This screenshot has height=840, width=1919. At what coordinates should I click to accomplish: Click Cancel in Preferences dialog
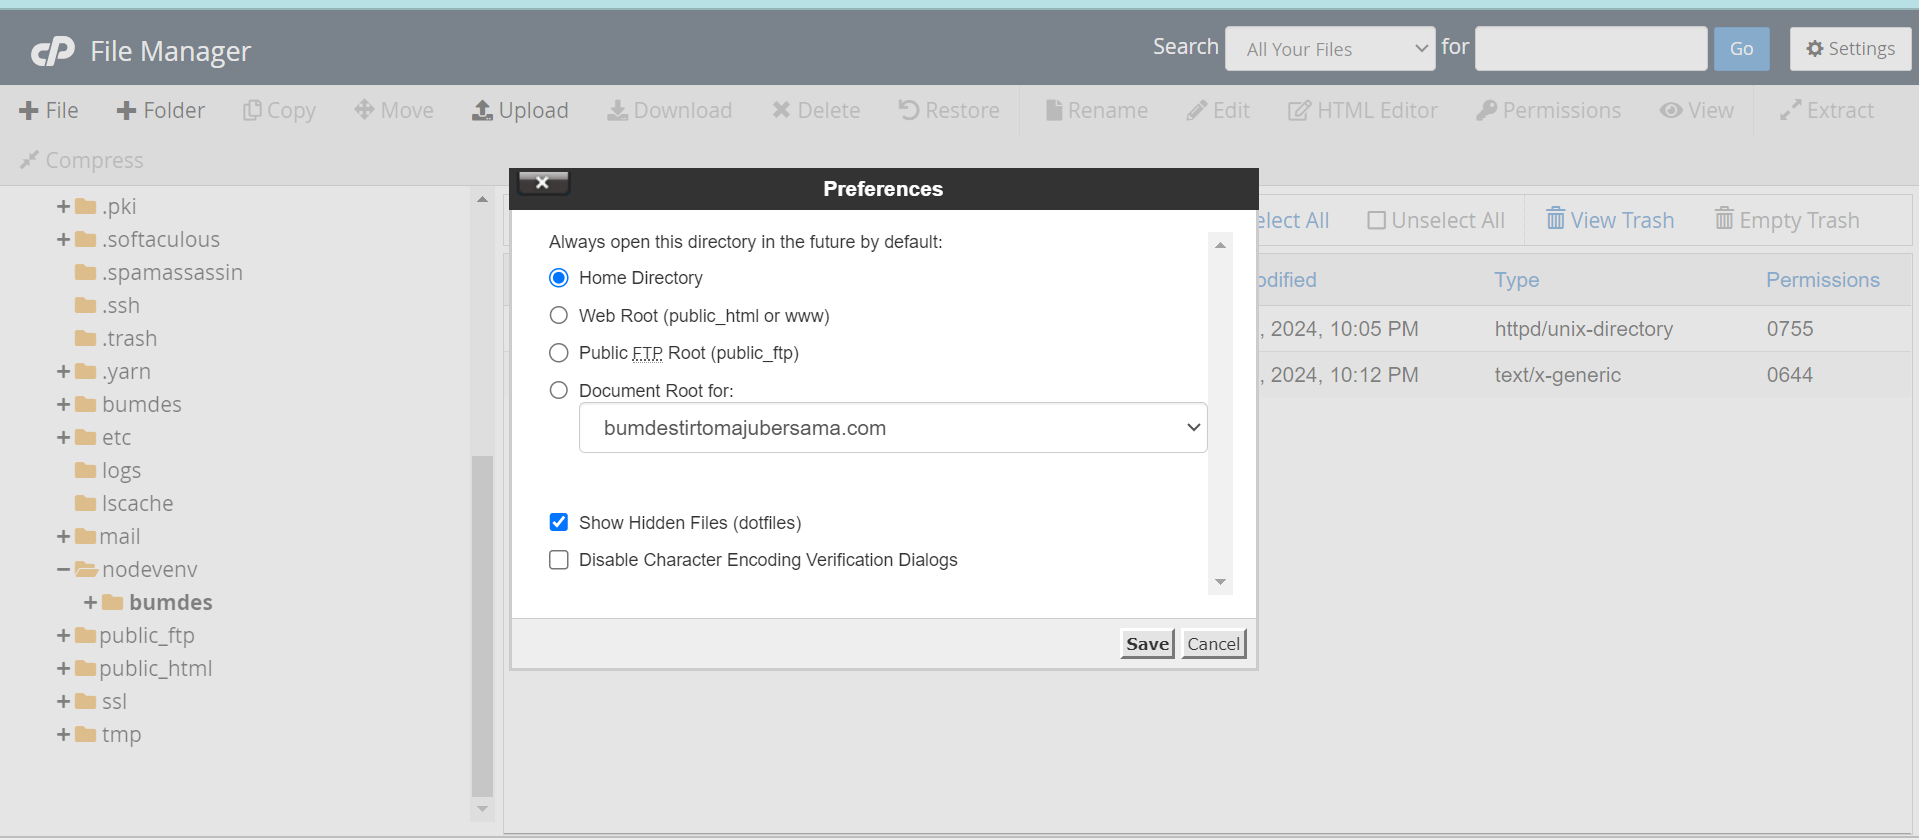pos(1213,644)
